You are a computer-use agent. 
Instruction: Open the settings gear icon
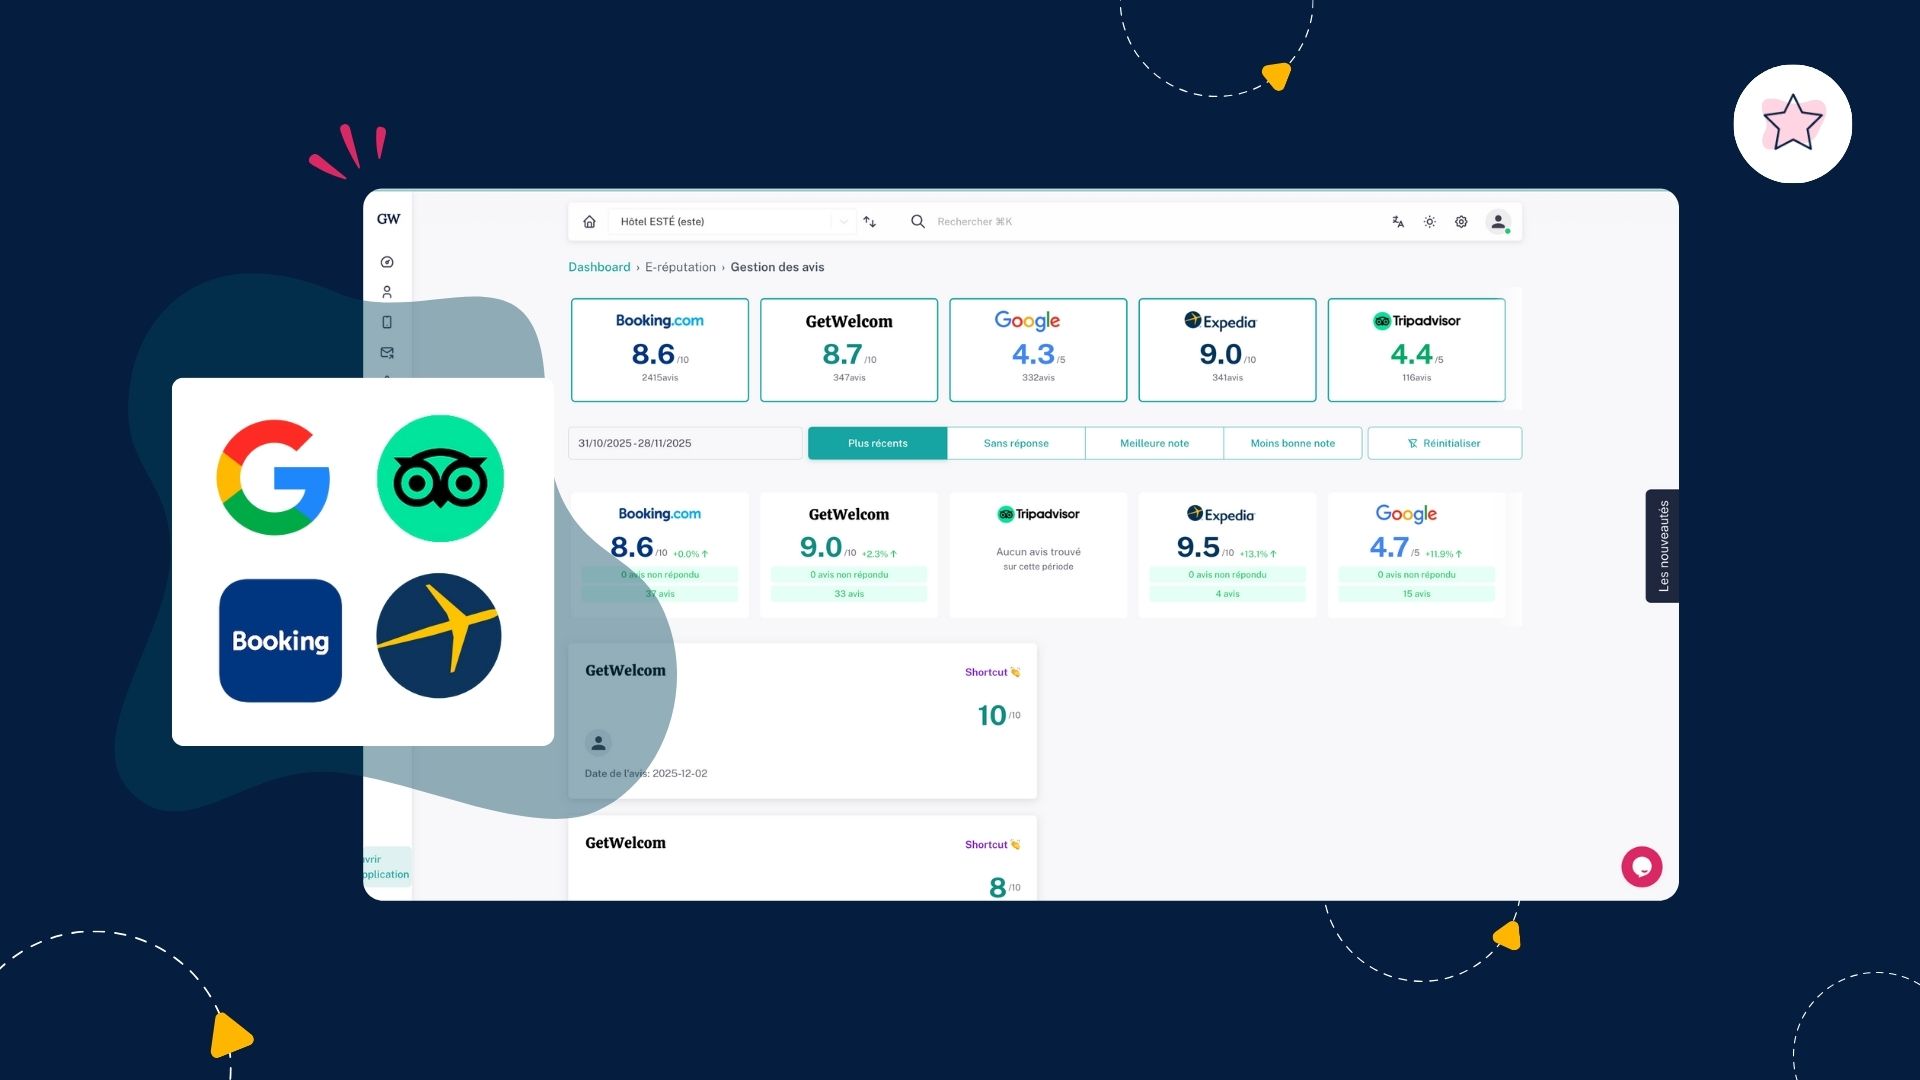click(1461, 222)
